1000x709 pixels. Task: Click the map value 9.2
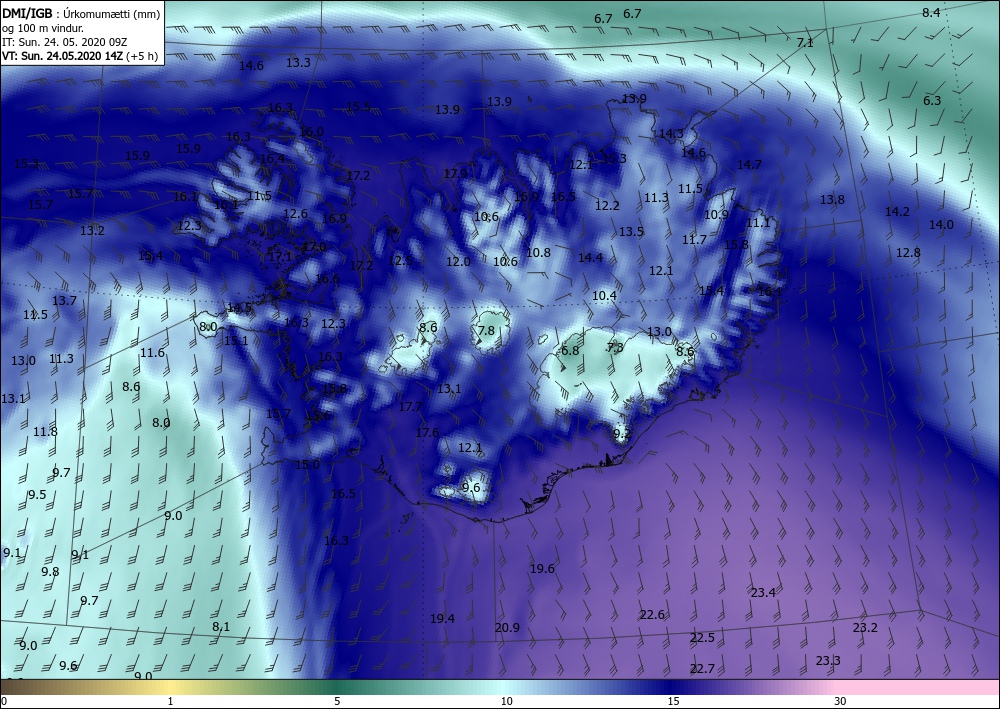622,434
